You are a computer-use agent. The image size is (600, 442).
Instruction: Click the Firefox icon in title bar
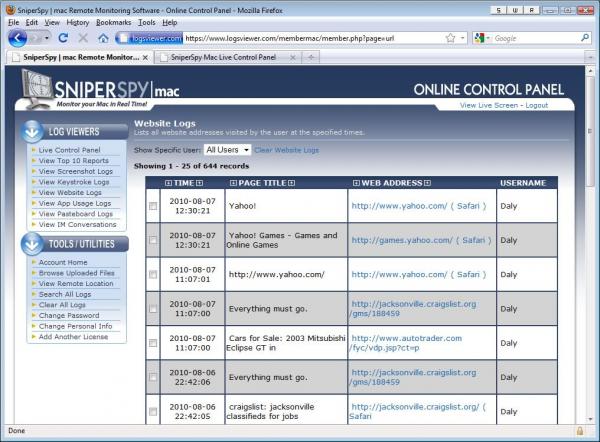coord(11,10)
